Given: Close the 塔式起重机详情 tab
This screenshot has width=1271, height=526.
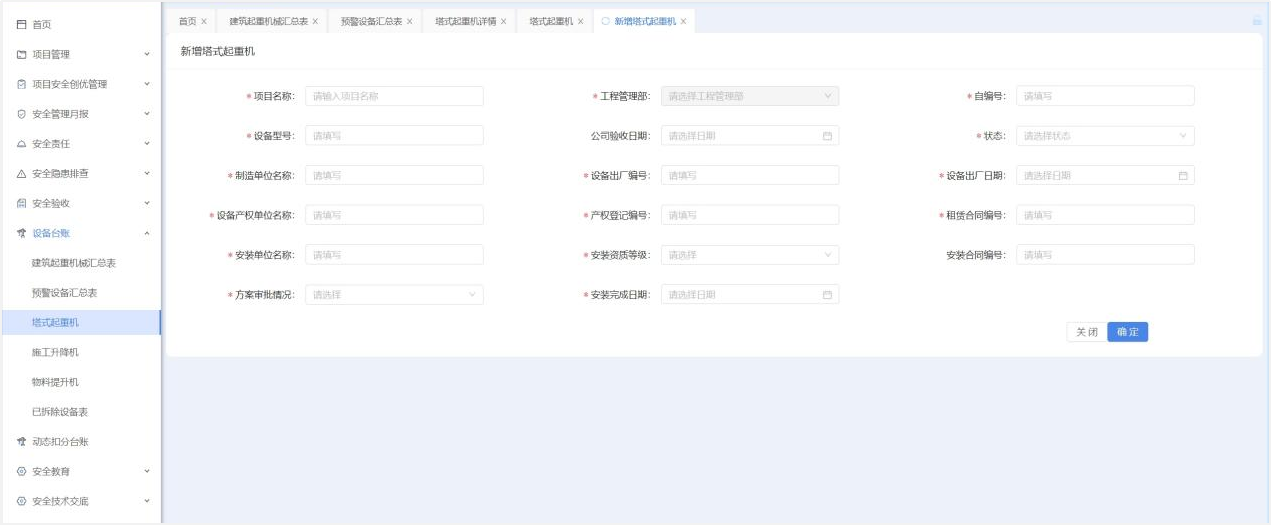Looking at the screenshot, I should point(503,21).
